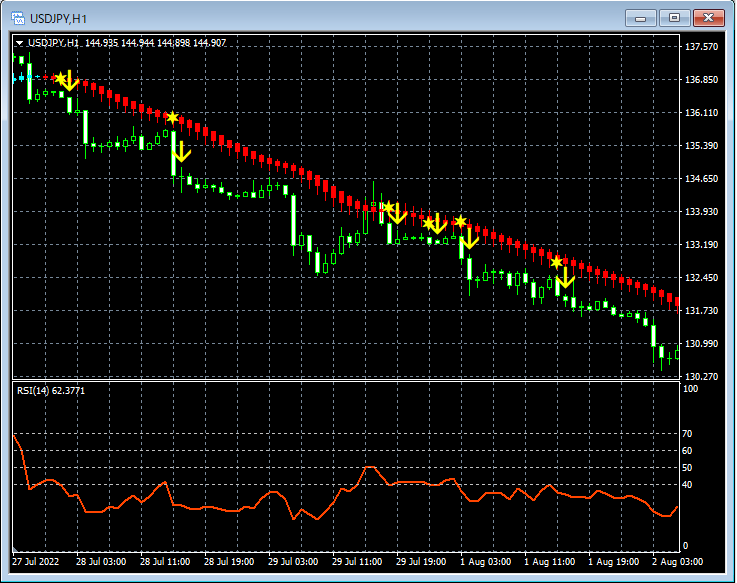The height and width of the screenshot is (583, 737).
Task: Click the 28 Jul 19:00 time label
Action: (x=229, y=562)
